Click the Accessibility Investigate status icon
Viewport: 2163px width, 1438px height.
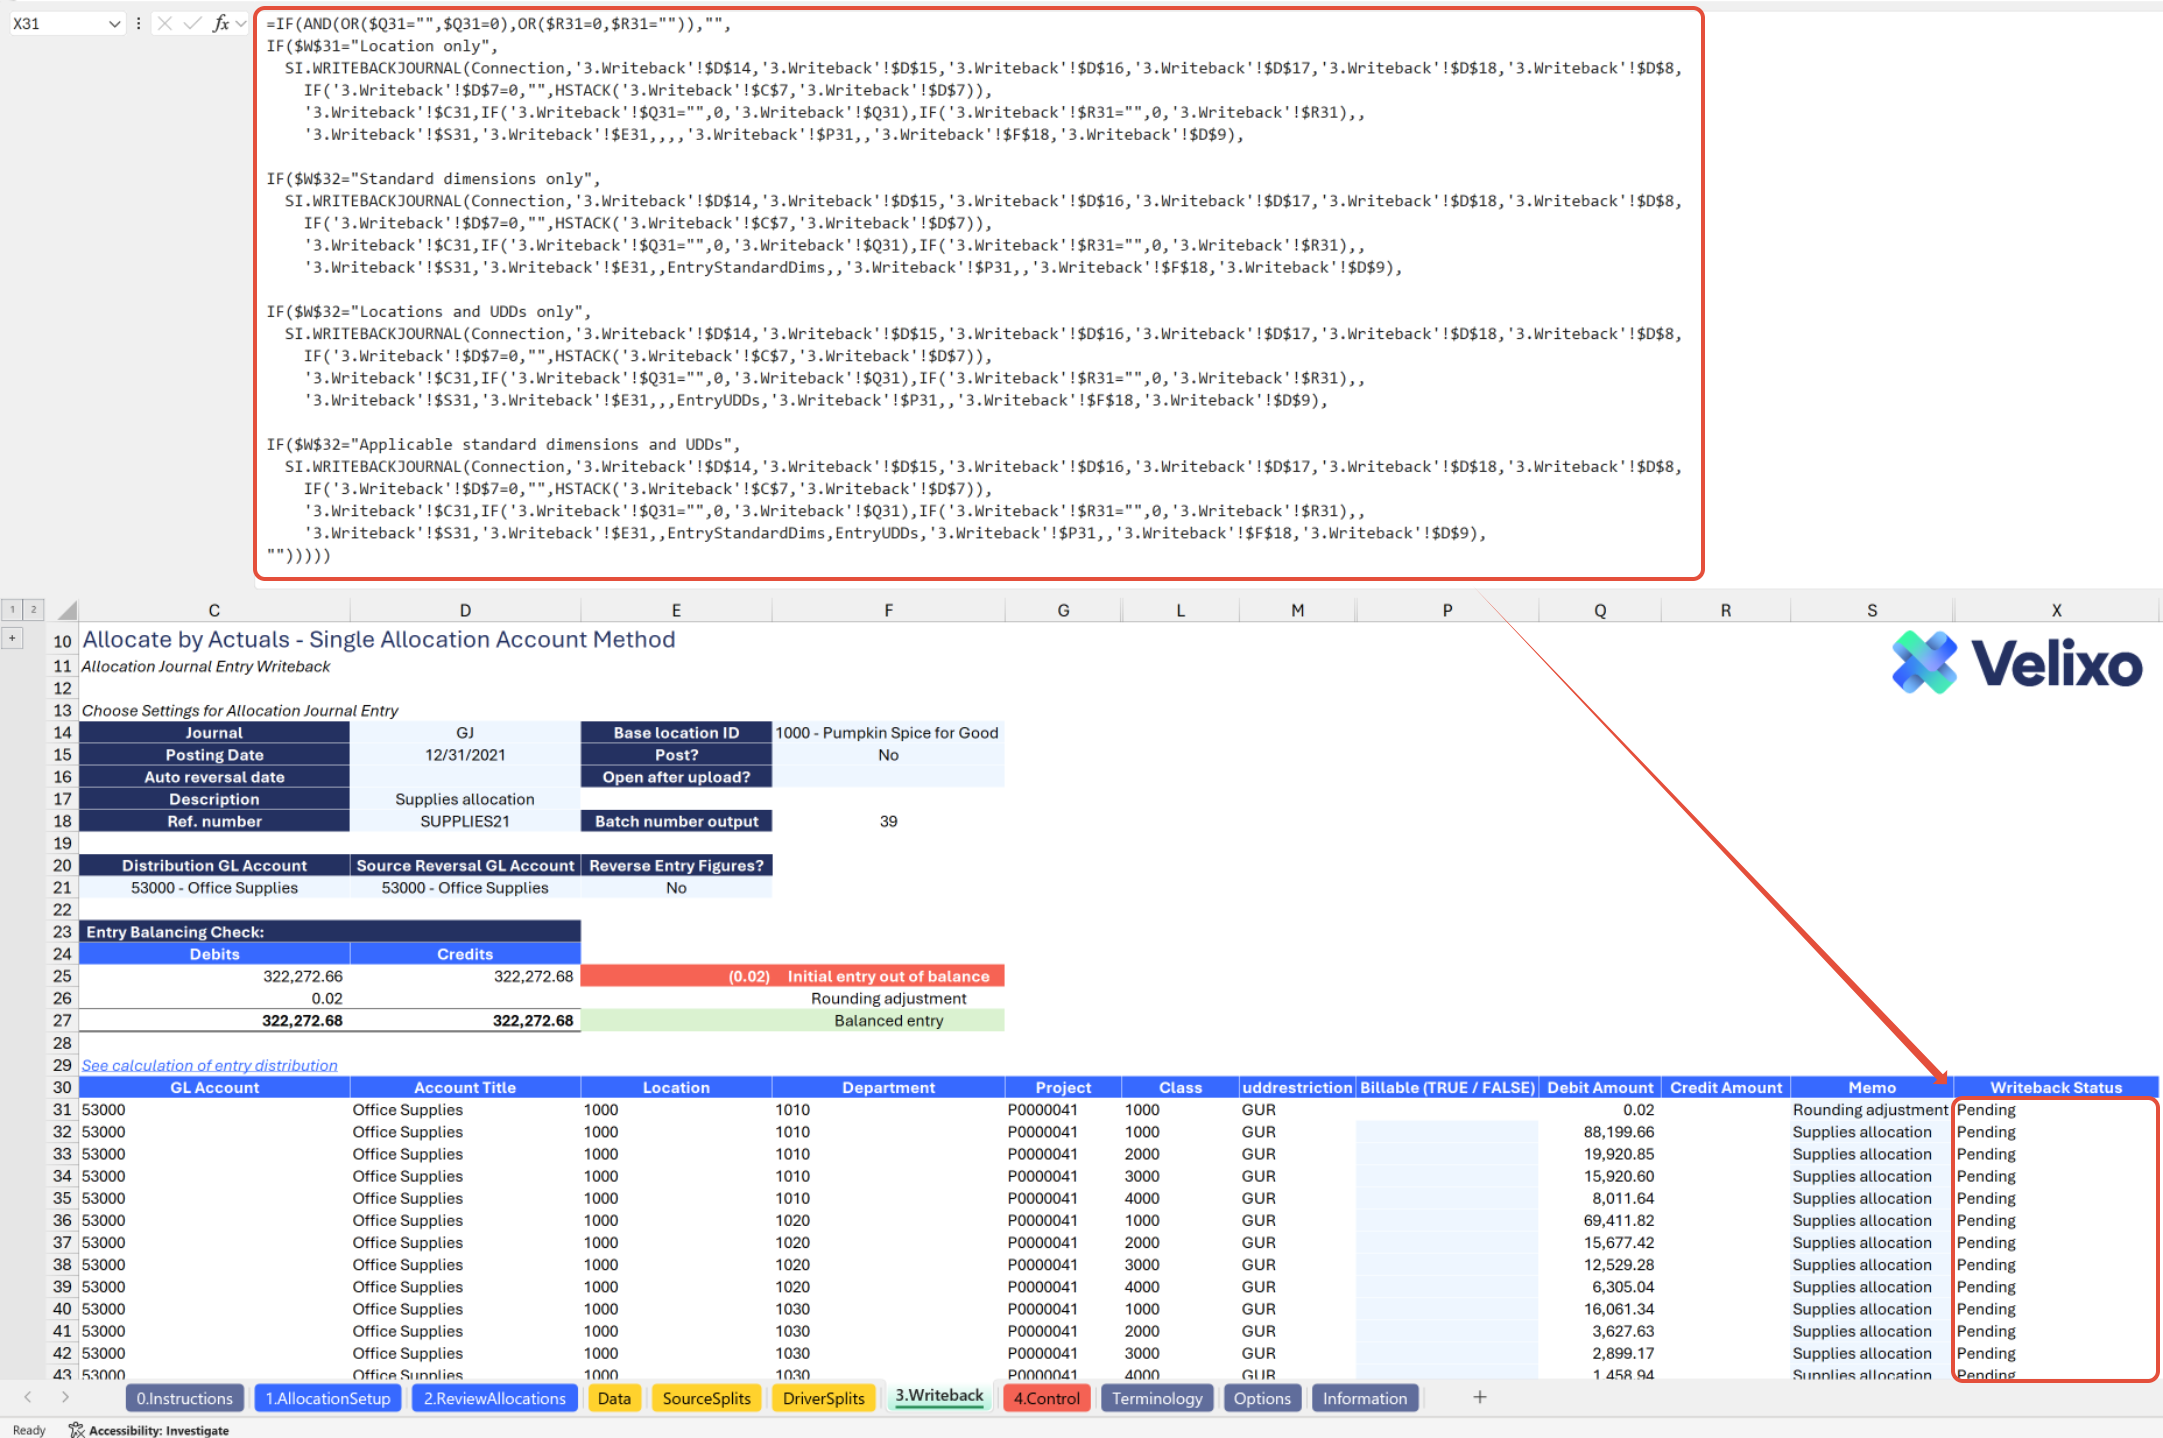coord(77,1430)
